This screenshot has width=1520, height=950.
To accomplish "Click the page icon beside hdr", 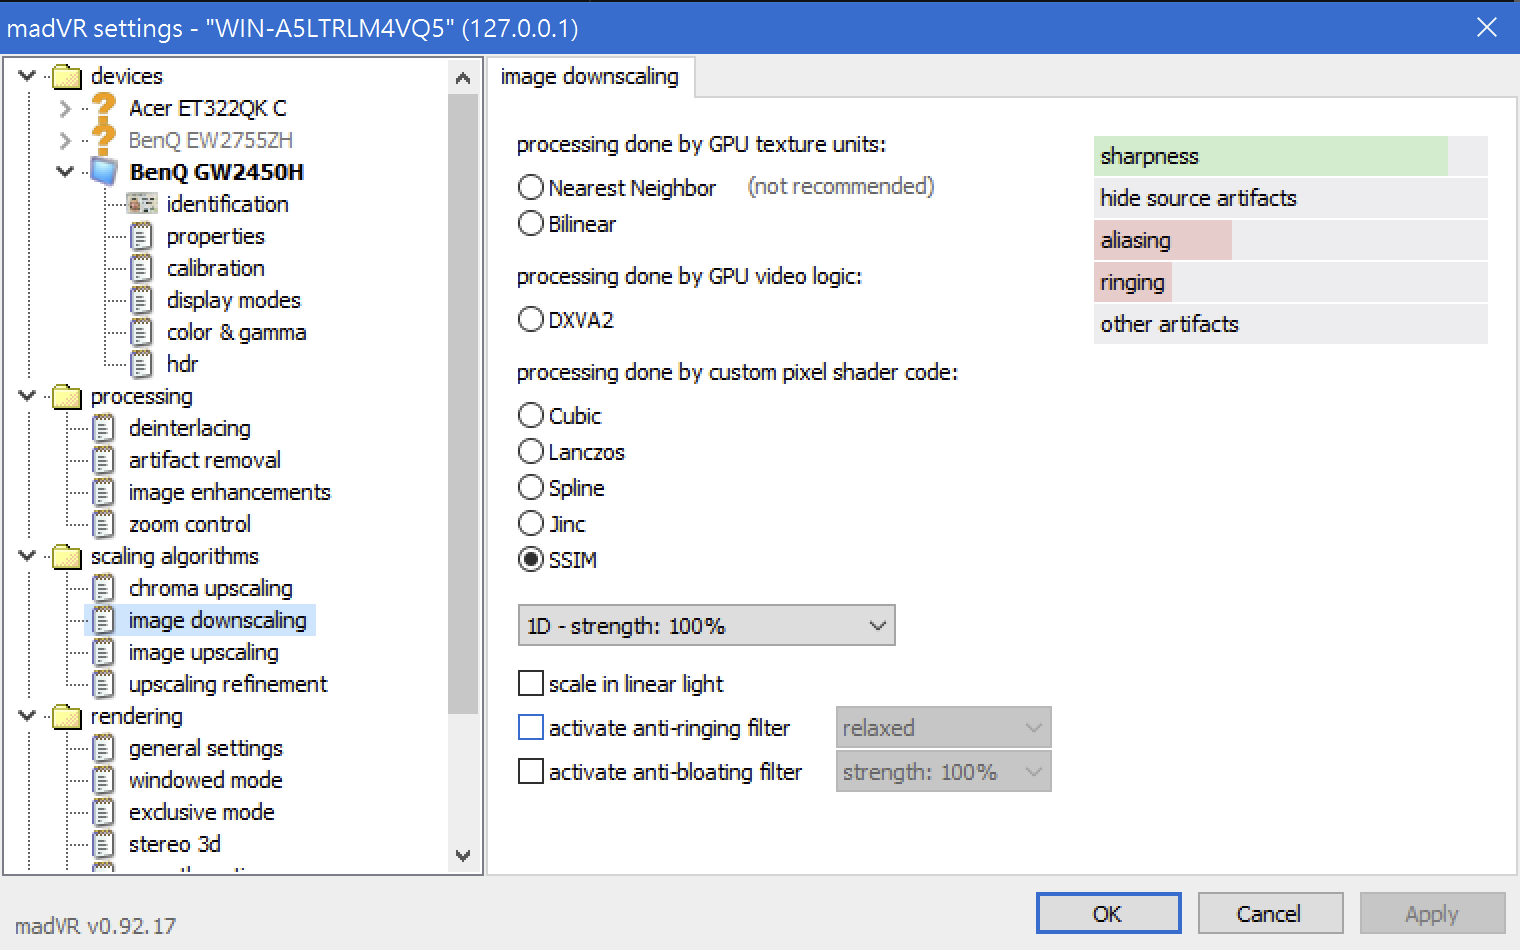I will point(142,364).
